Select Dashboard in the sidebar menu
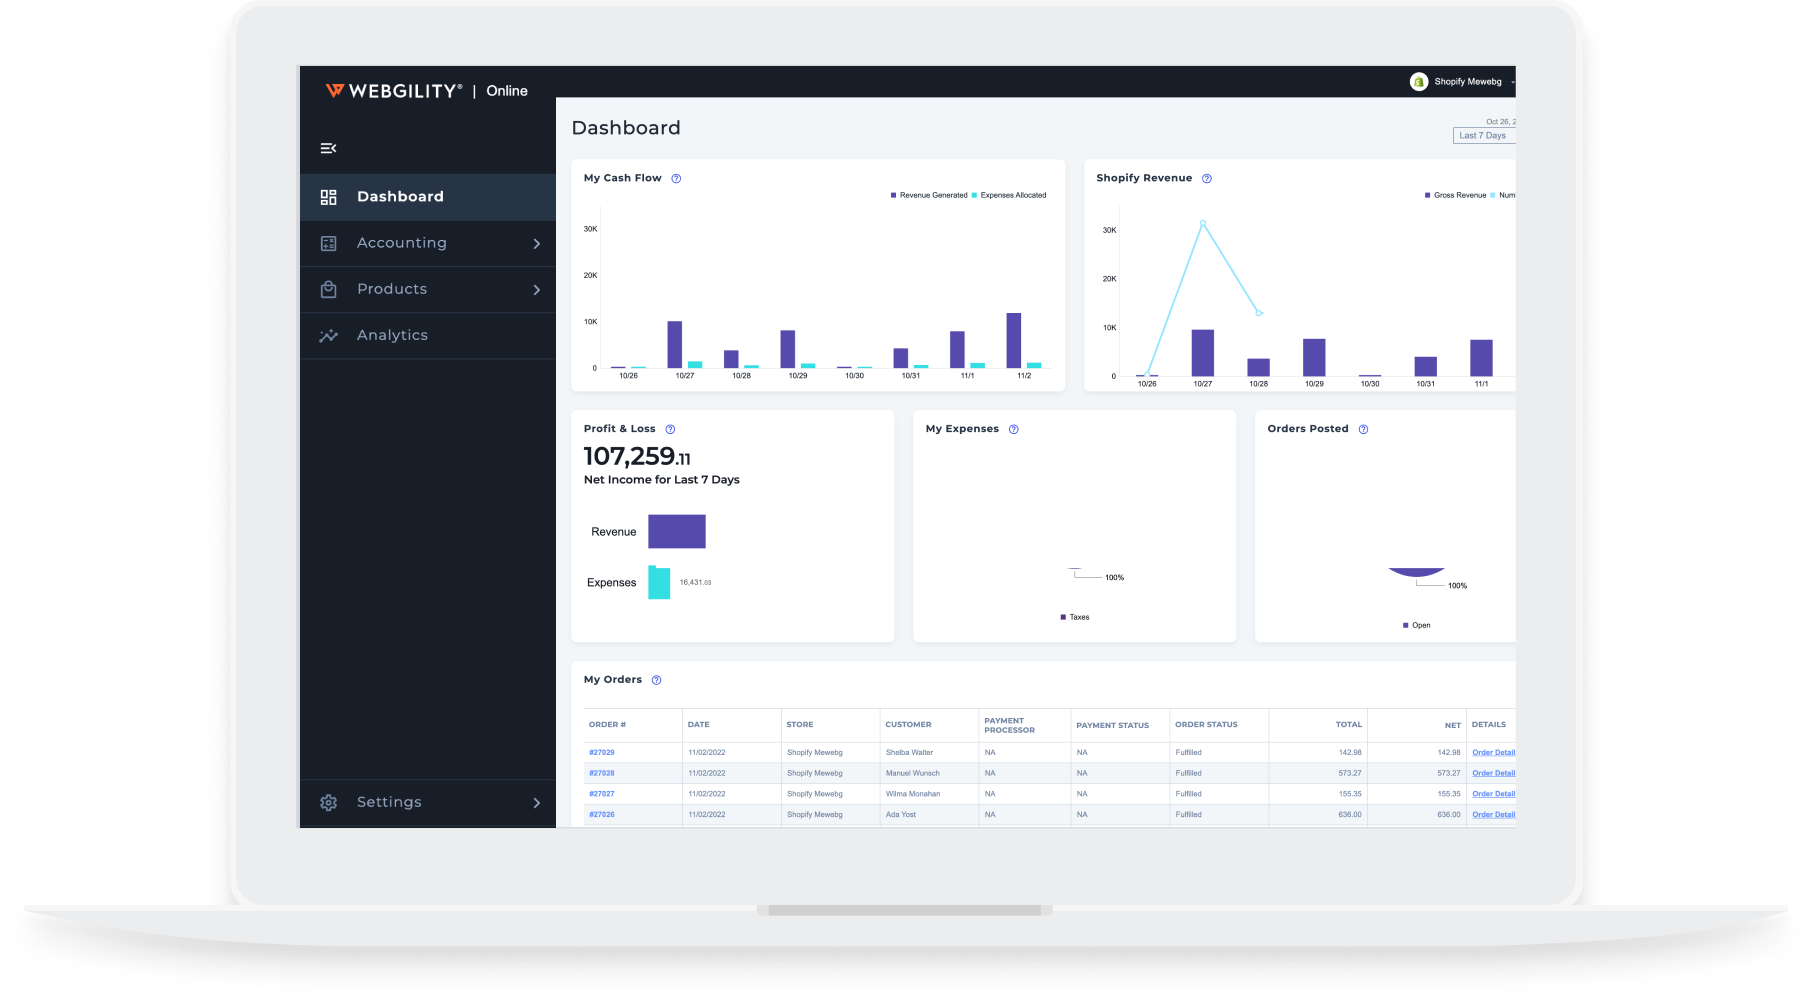The image size is (1812, 994). click(400, 196)
